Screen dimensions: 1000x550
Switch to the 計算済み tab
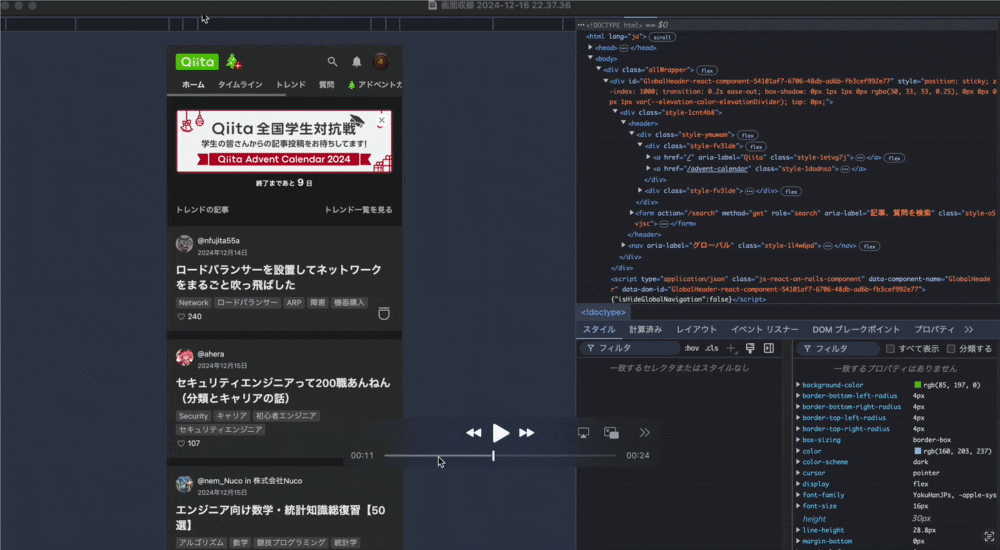tap(645, 329)
